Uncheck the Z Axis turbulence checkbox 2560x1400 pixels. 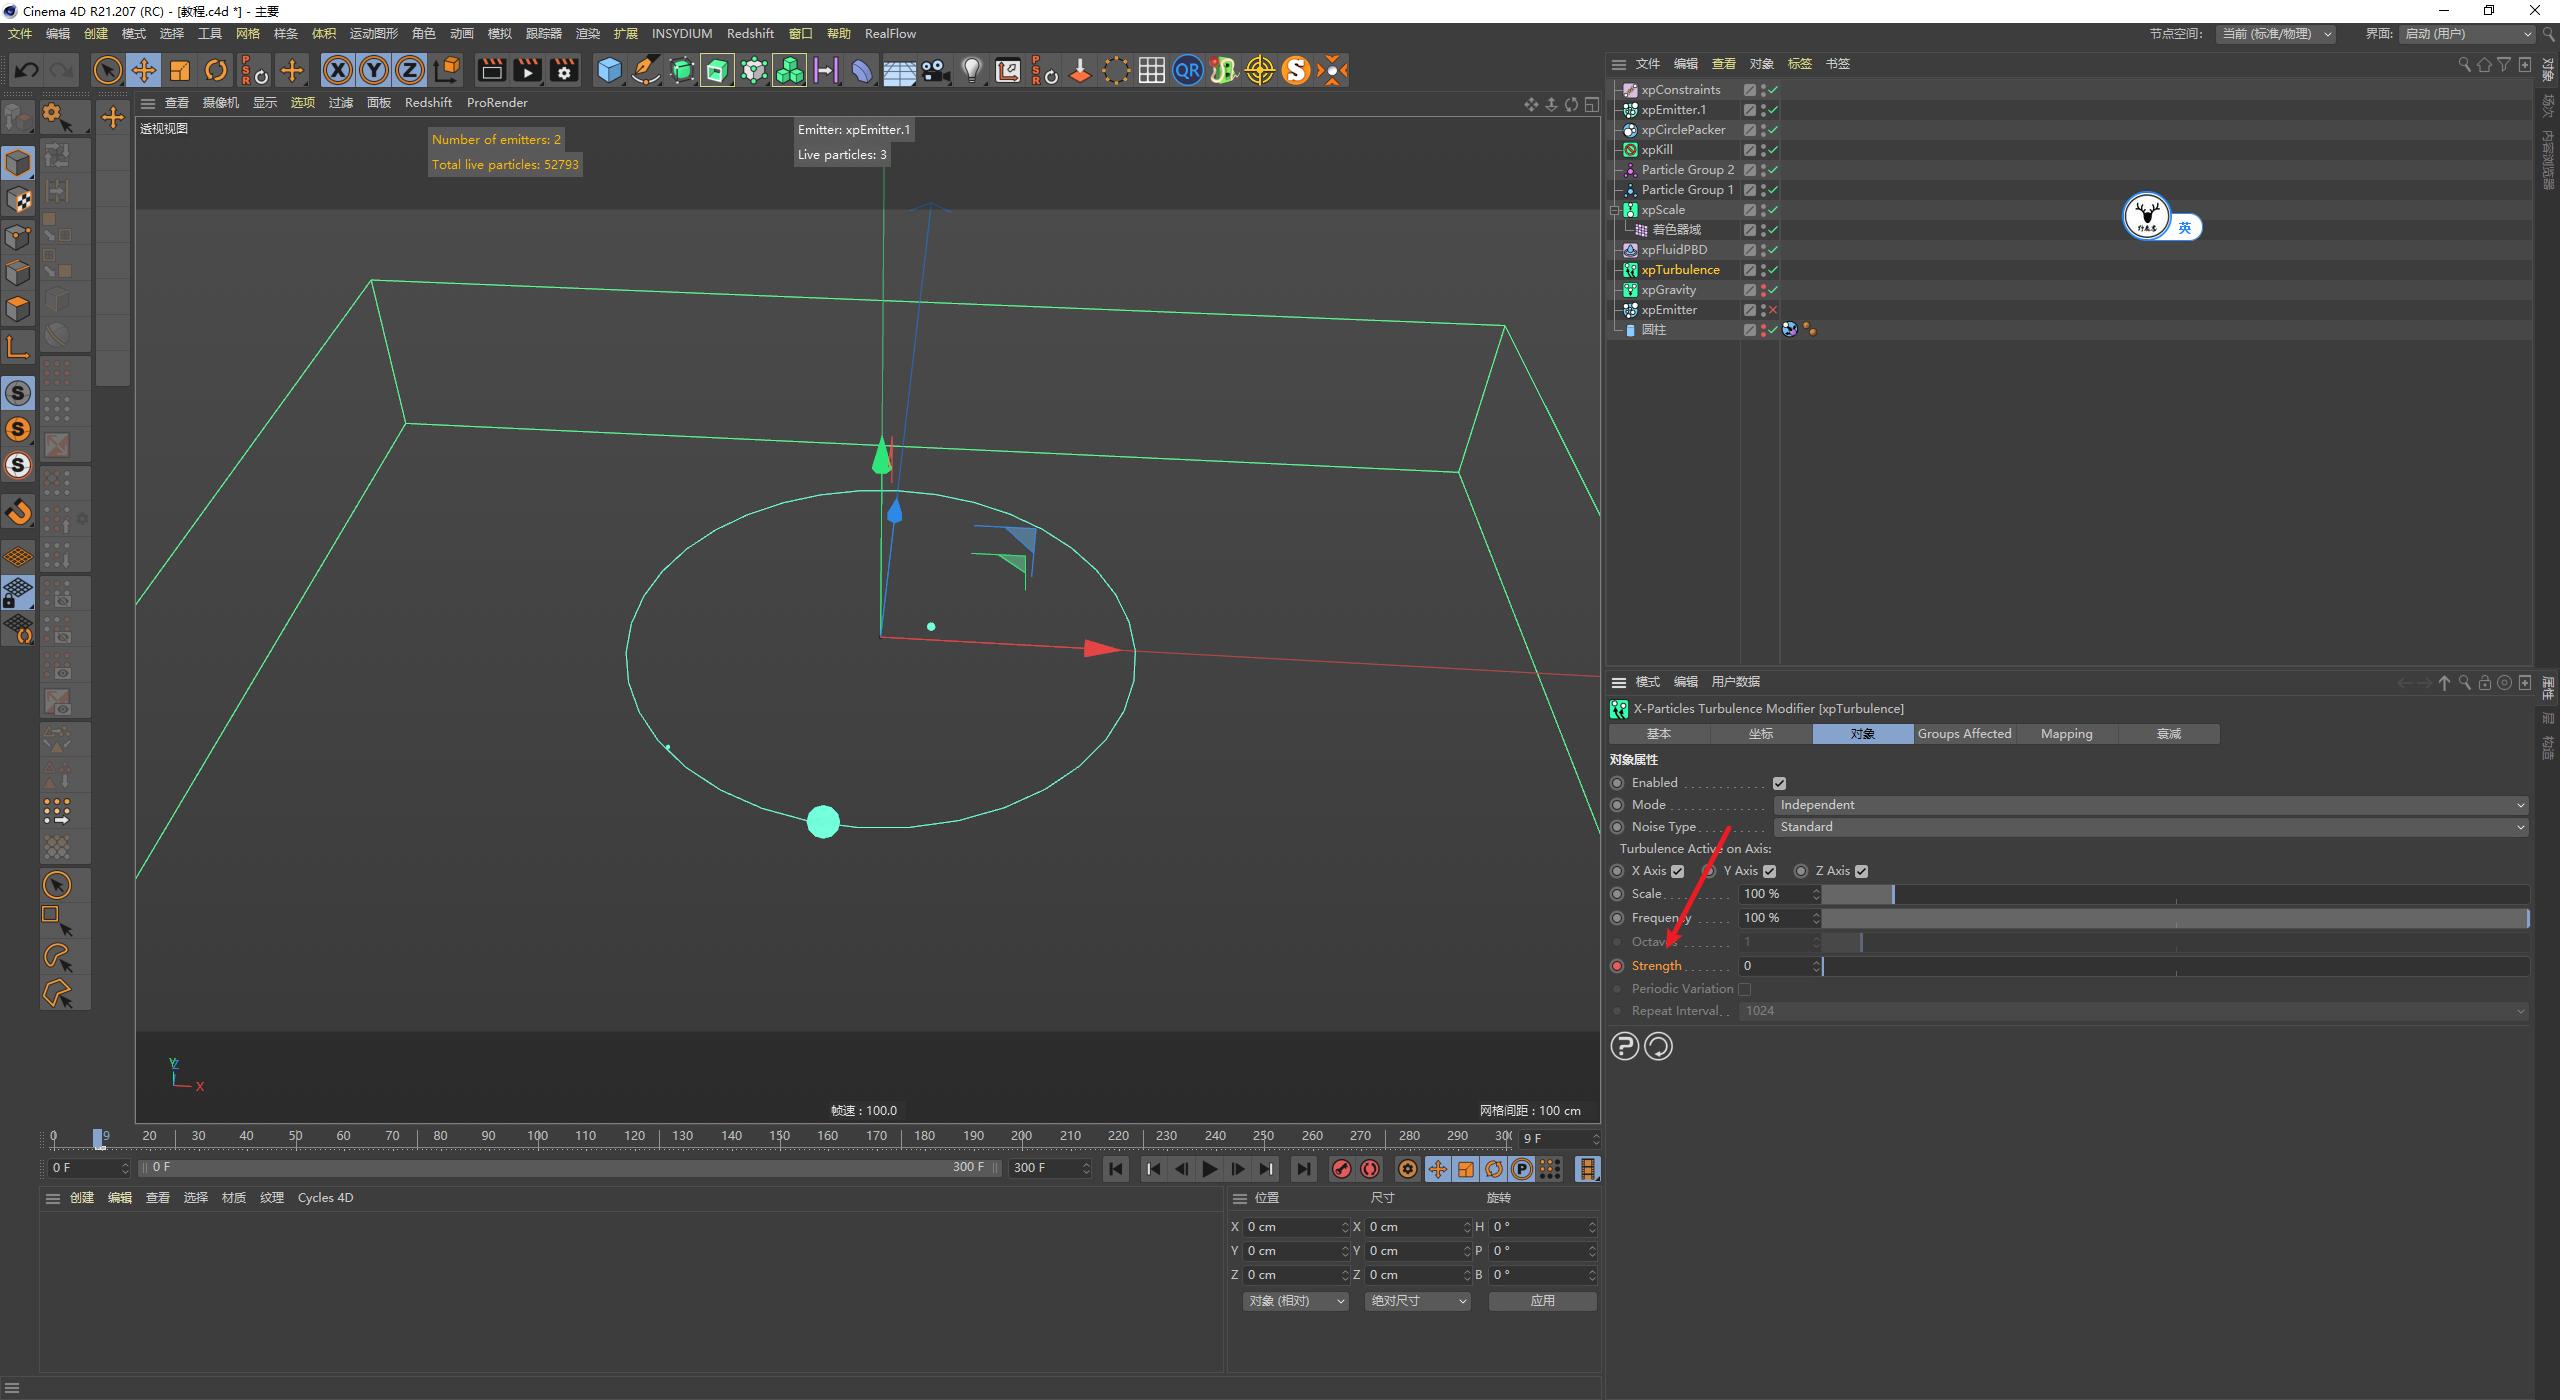click(x=1862, y=870)
